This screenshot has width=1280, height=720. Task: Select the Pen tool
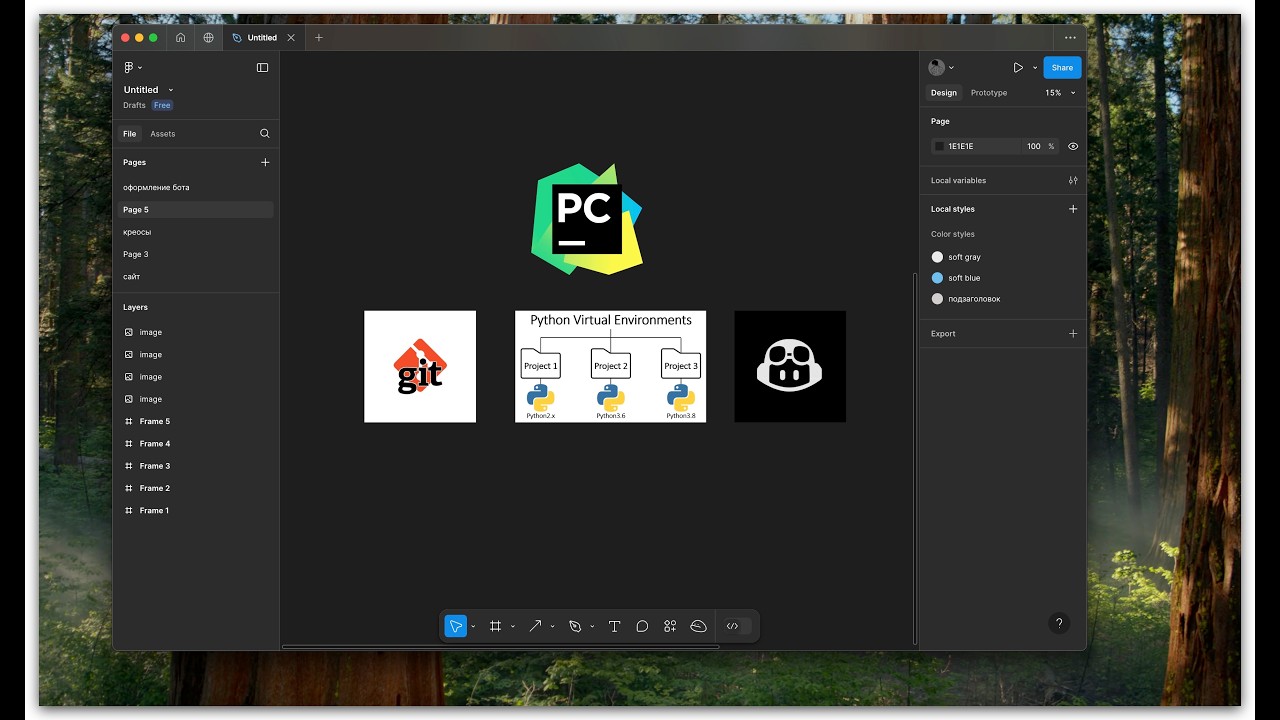(x=575, y=626)
